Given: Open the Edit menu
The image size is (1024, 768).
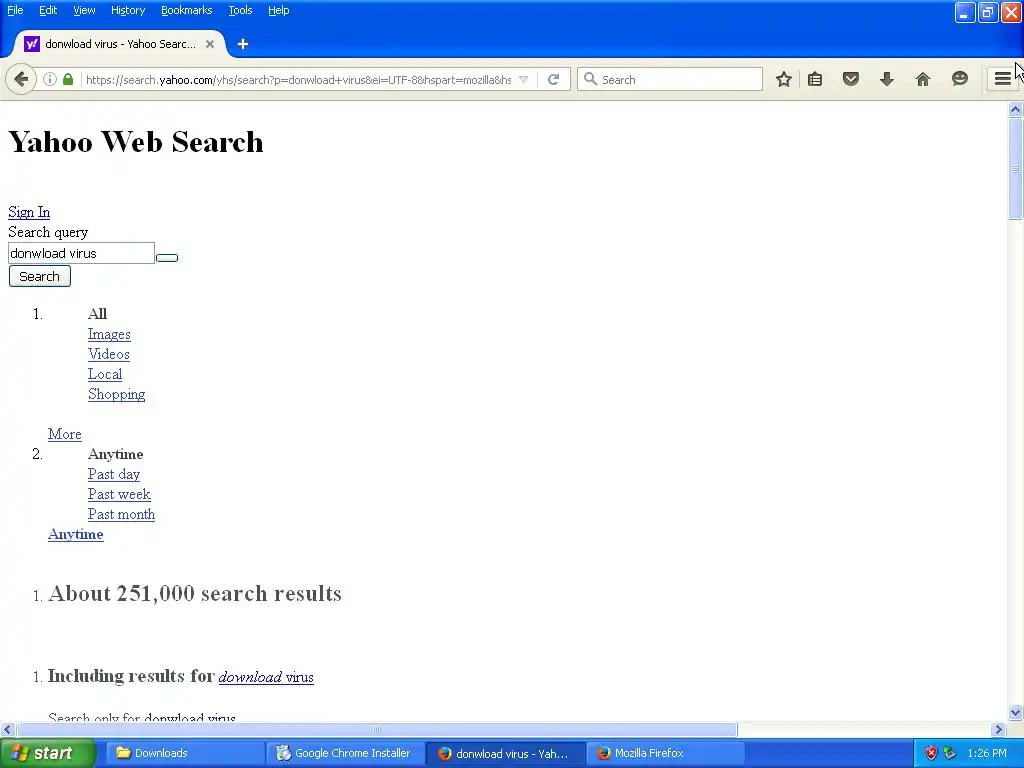Looking at the screenshot, I should click(48, 10).
